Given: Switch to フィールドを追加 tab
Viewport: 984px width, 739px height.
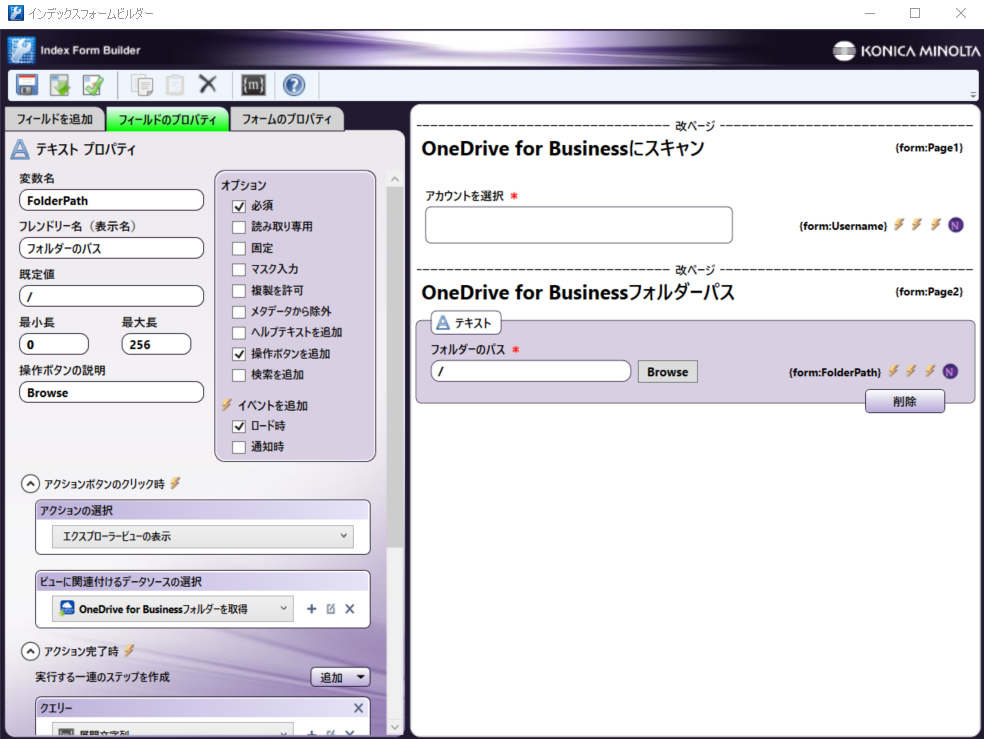Looking at the screenshot, I should click(x=55, y=119).
